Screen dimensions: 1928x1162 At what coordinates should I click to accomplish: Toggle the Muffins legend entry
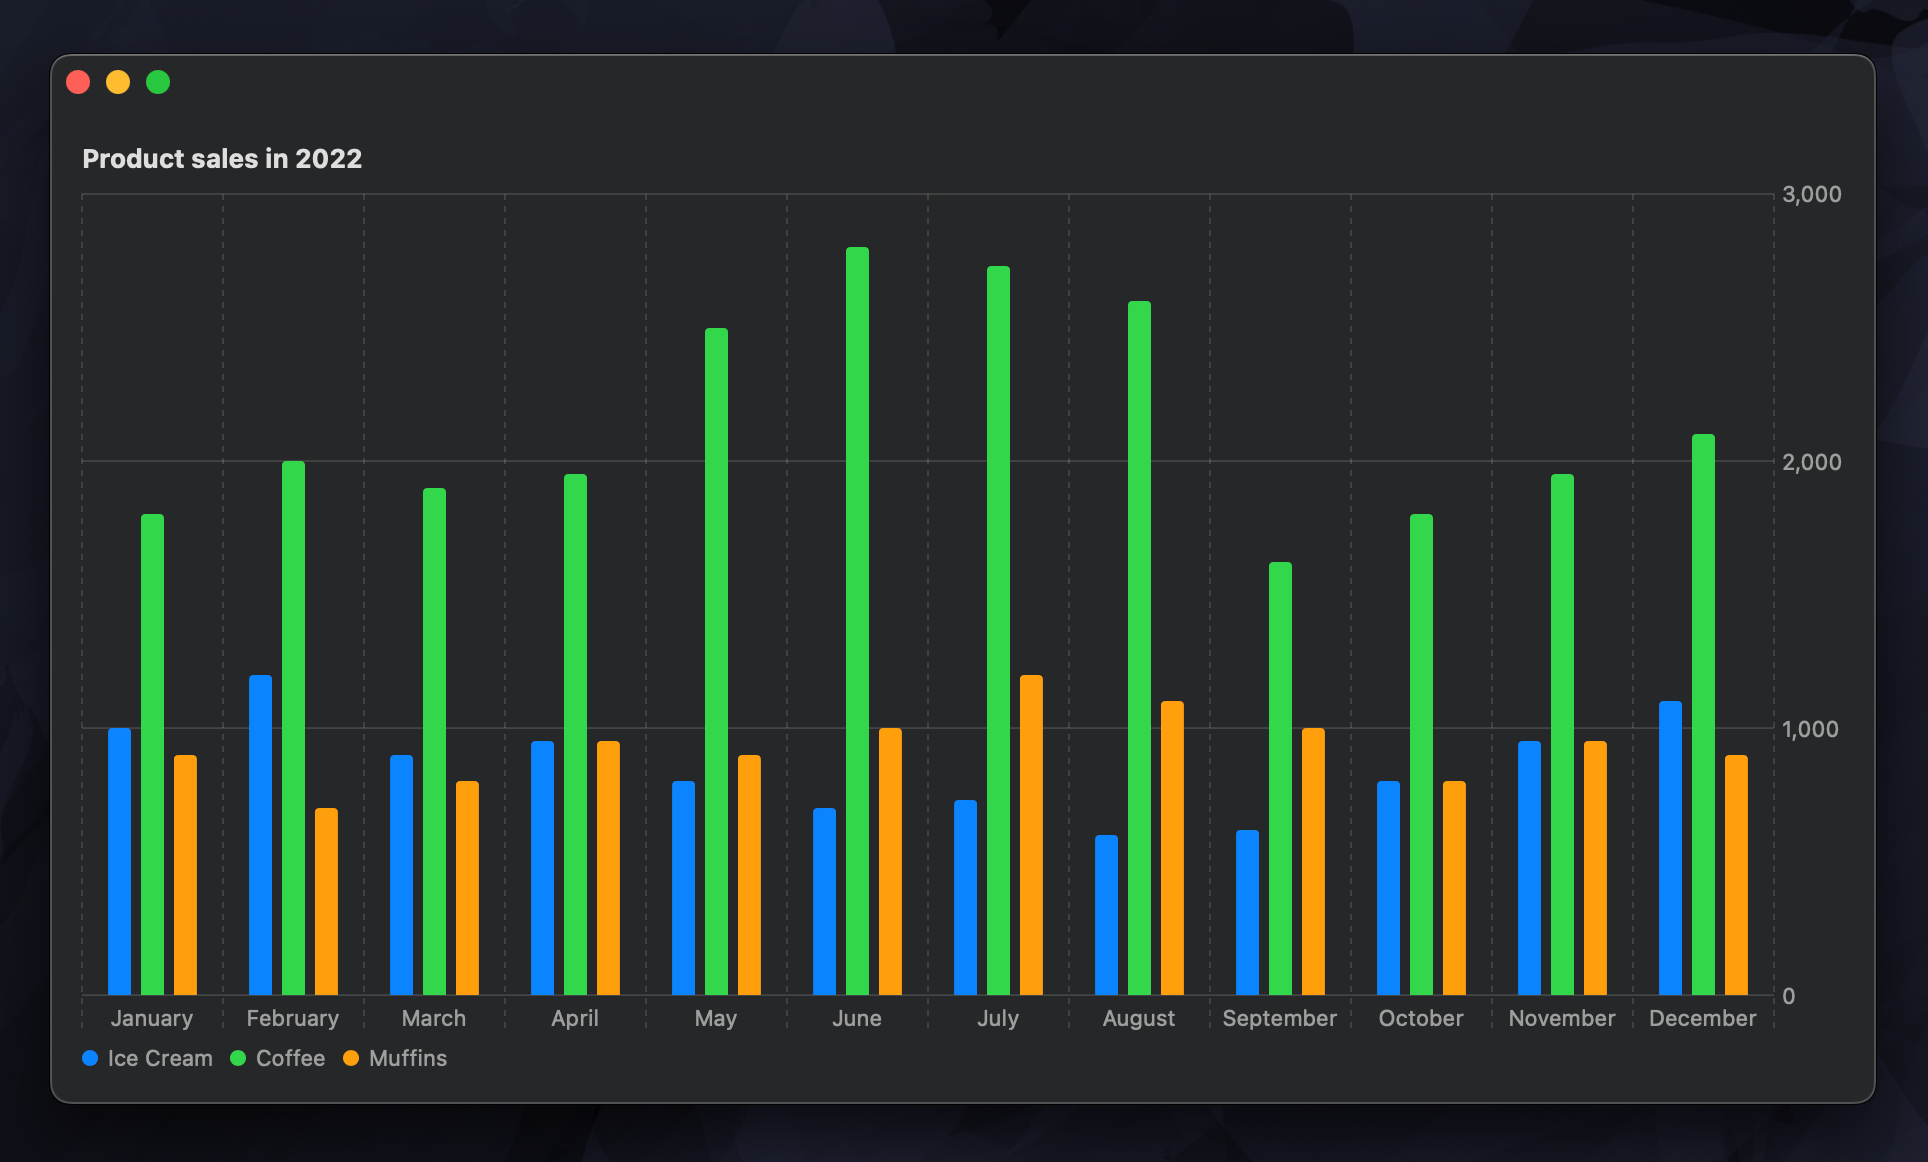[x=407, y=1058]
